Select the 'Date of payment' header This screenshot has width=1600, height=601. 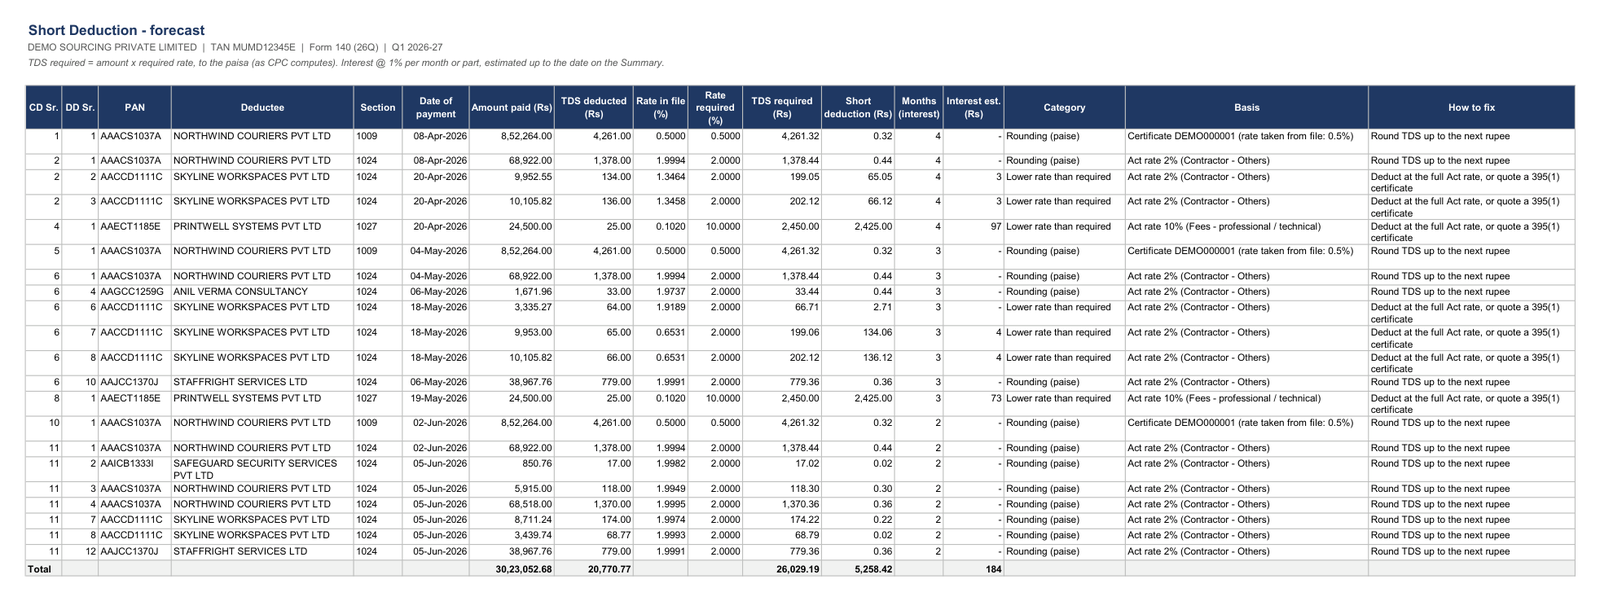(x=436, y=108)
